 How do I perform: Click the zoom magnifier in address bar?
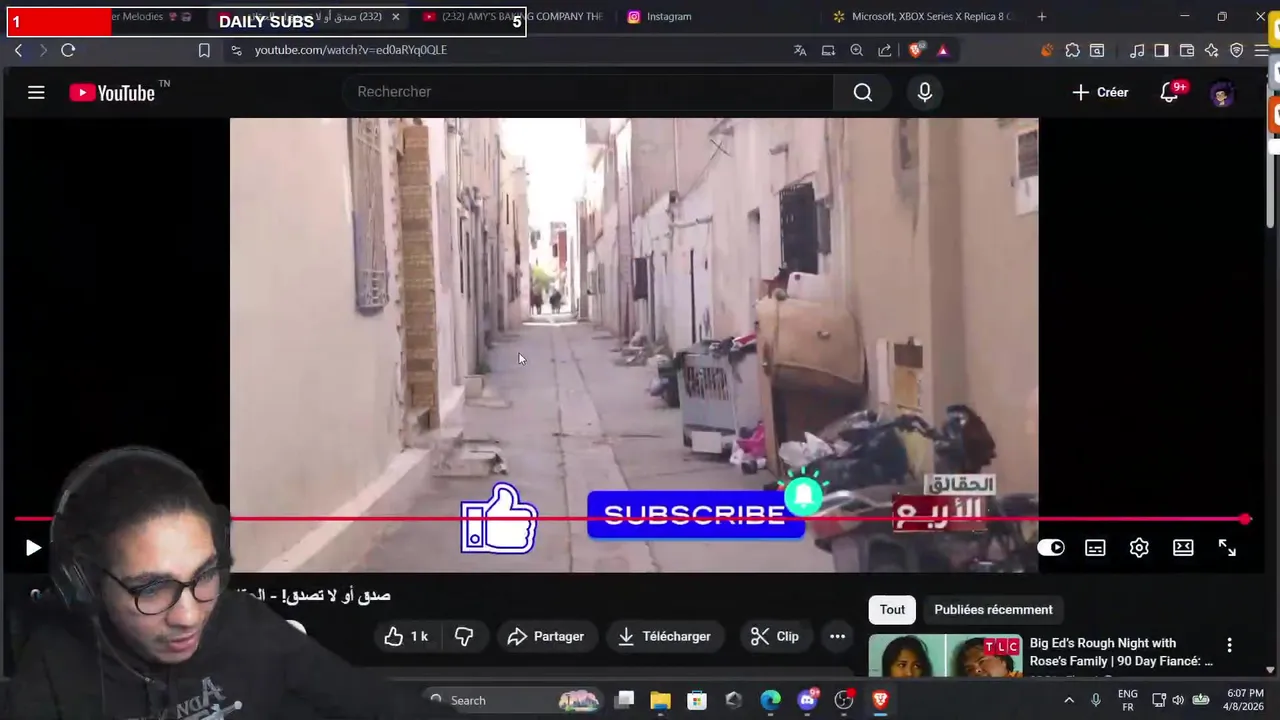(857, 50)
